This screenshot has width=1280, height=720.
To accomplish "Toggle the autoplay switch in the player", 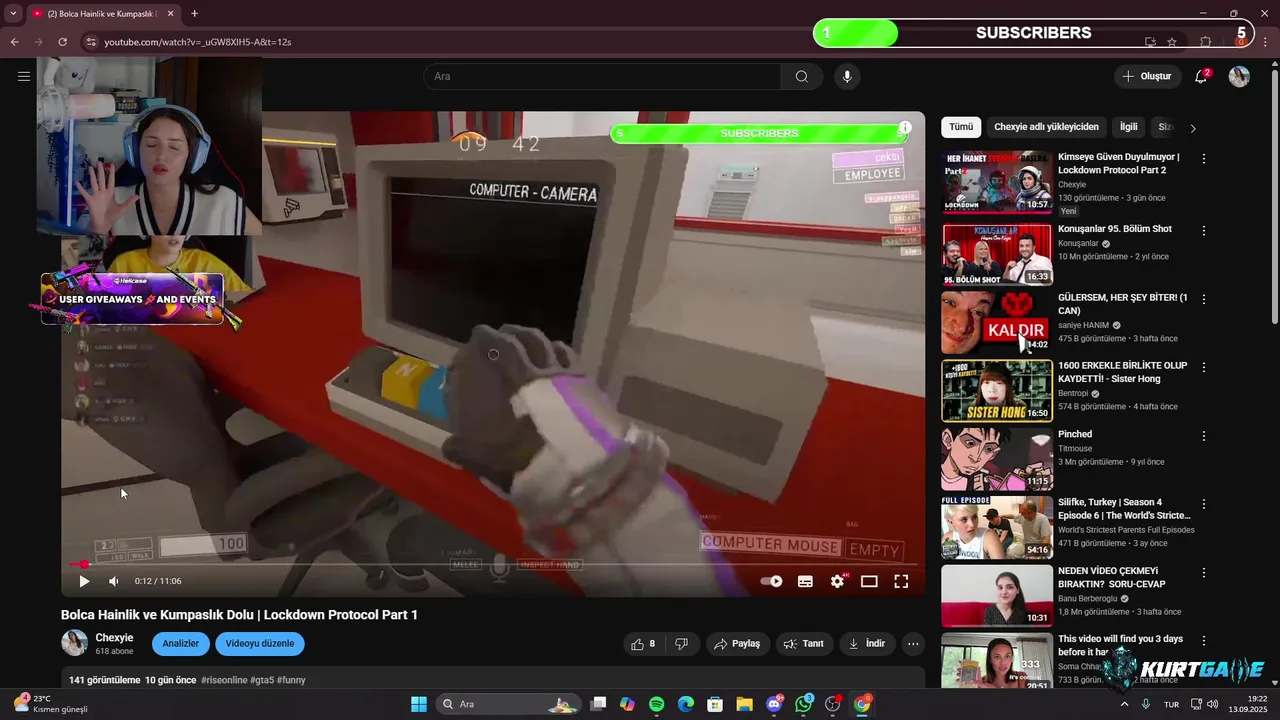I will click(771, 581).
